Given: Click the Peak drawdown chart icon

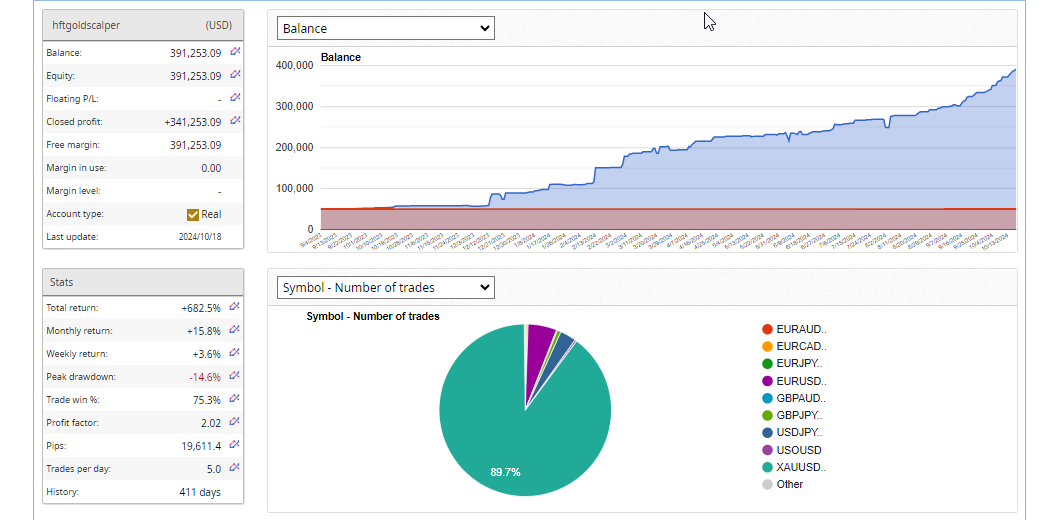Looking at the screenshot, I should (x=235, y=376).
